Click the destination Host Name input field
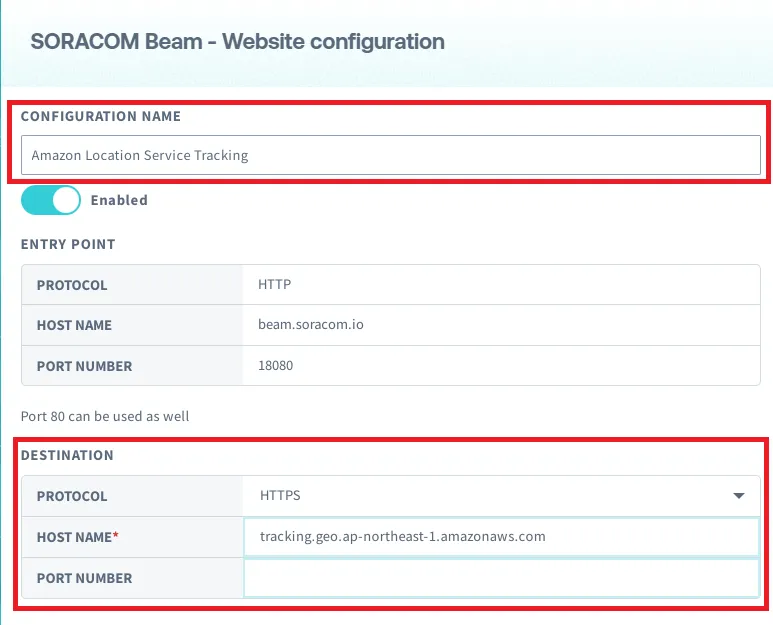Image resolution: width=773 pixels, height=625 pixels. pos(501,536)
